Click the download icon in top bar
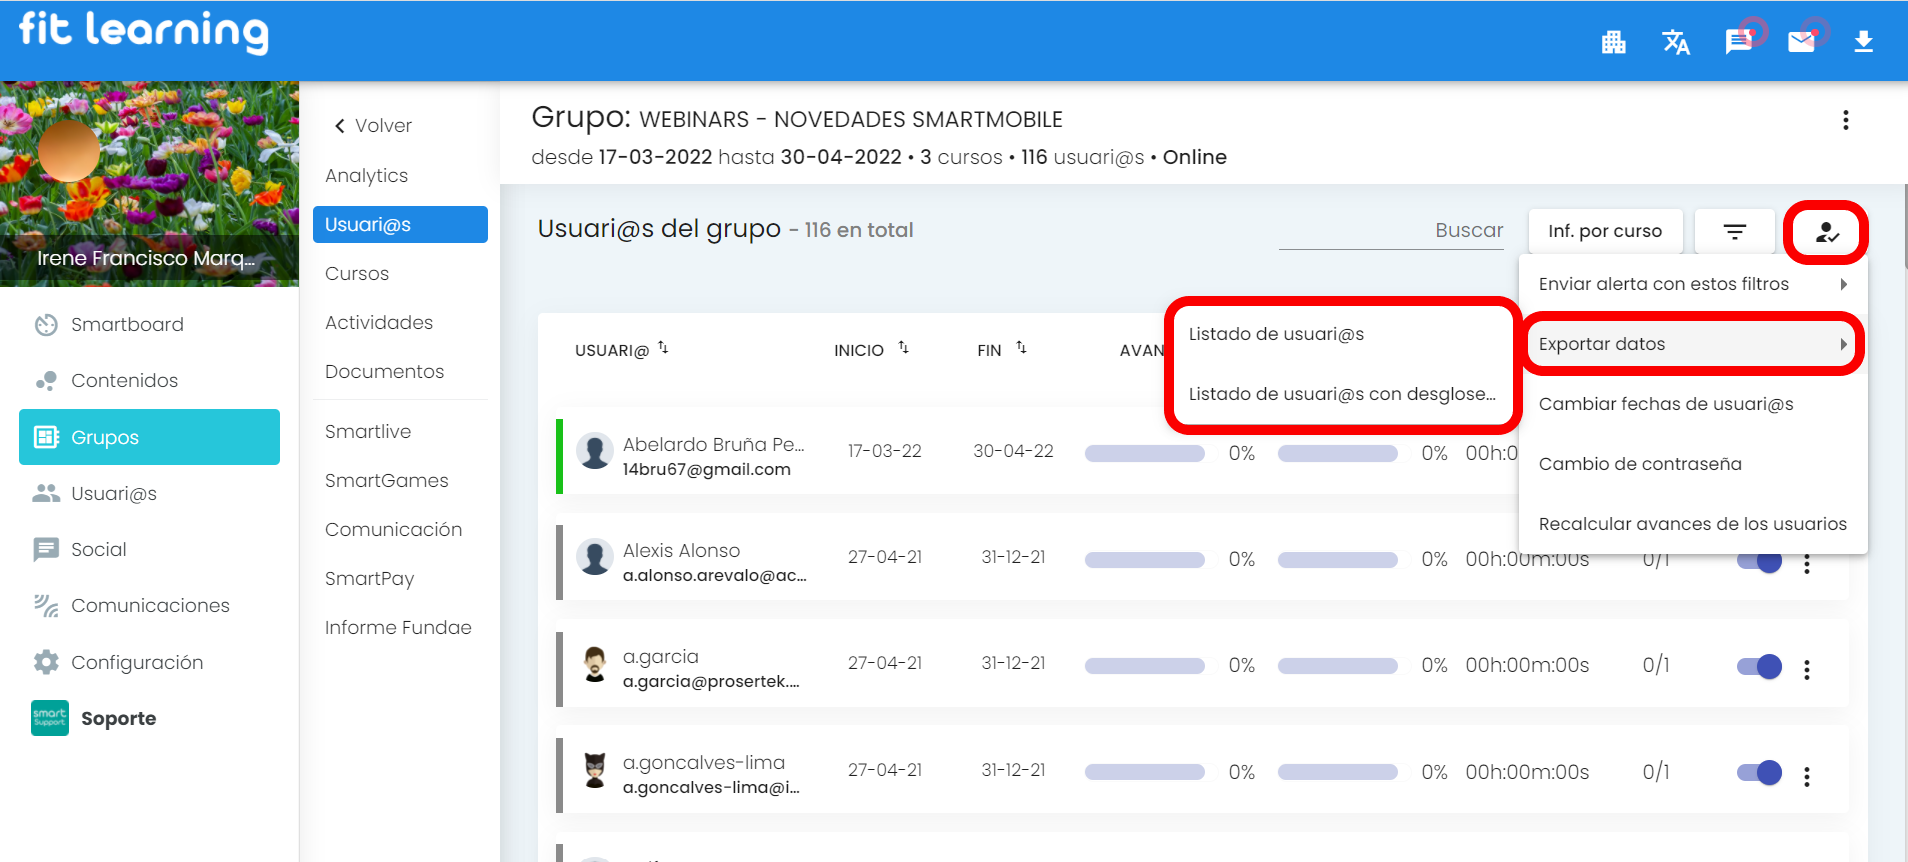Screen dimensions: 1908x862 click(1863, 42)
